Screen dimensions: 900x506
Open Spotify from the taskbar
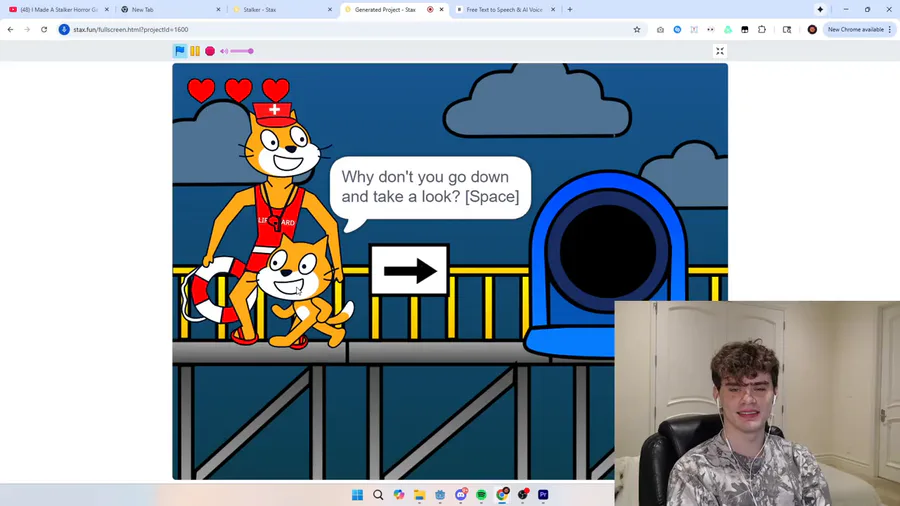point(482,495)
